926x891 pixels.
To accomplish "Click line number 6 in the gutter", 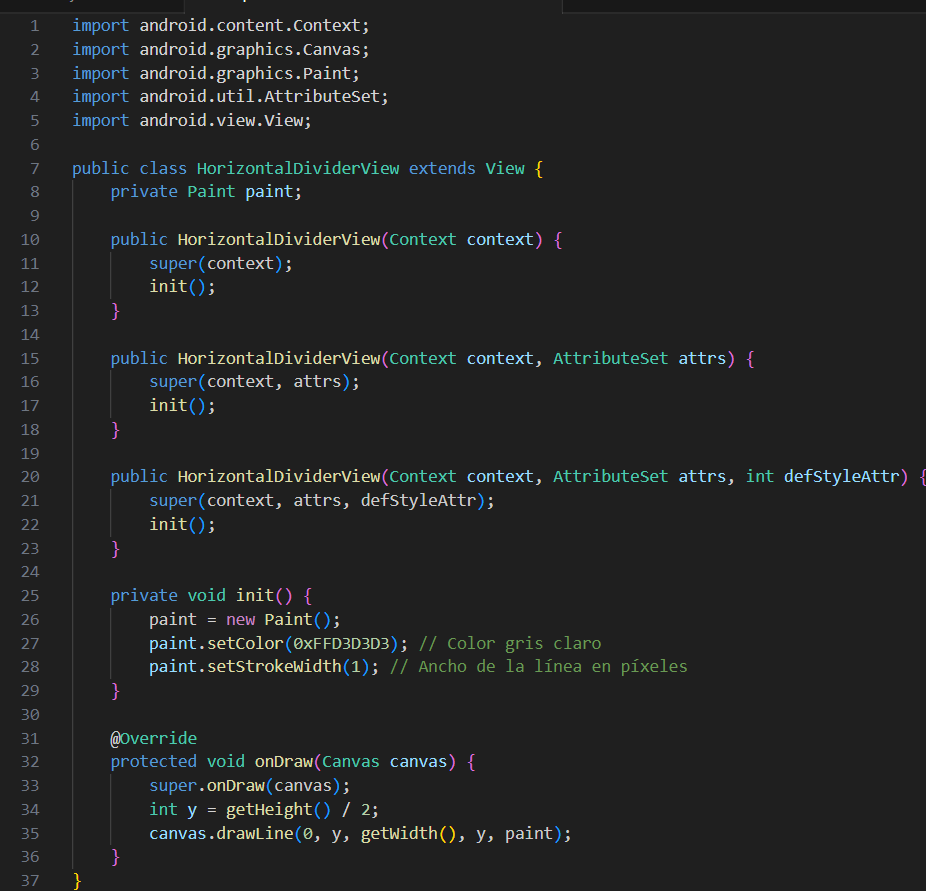I will coord(35,145).
